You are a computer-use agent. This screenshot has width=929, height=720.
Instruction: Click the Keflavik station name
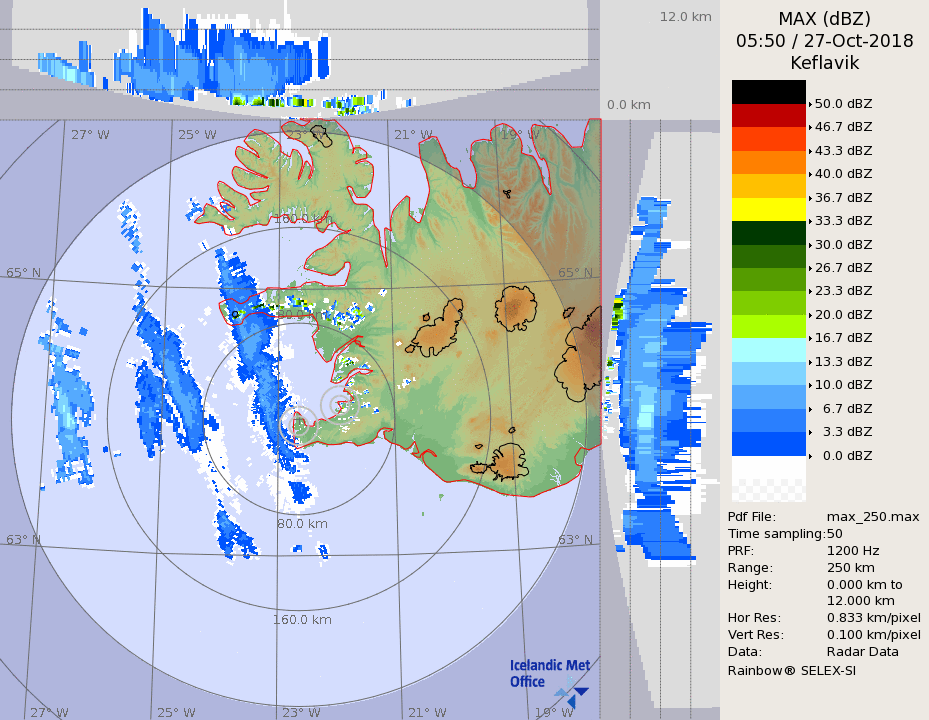(x=824, y=63)
